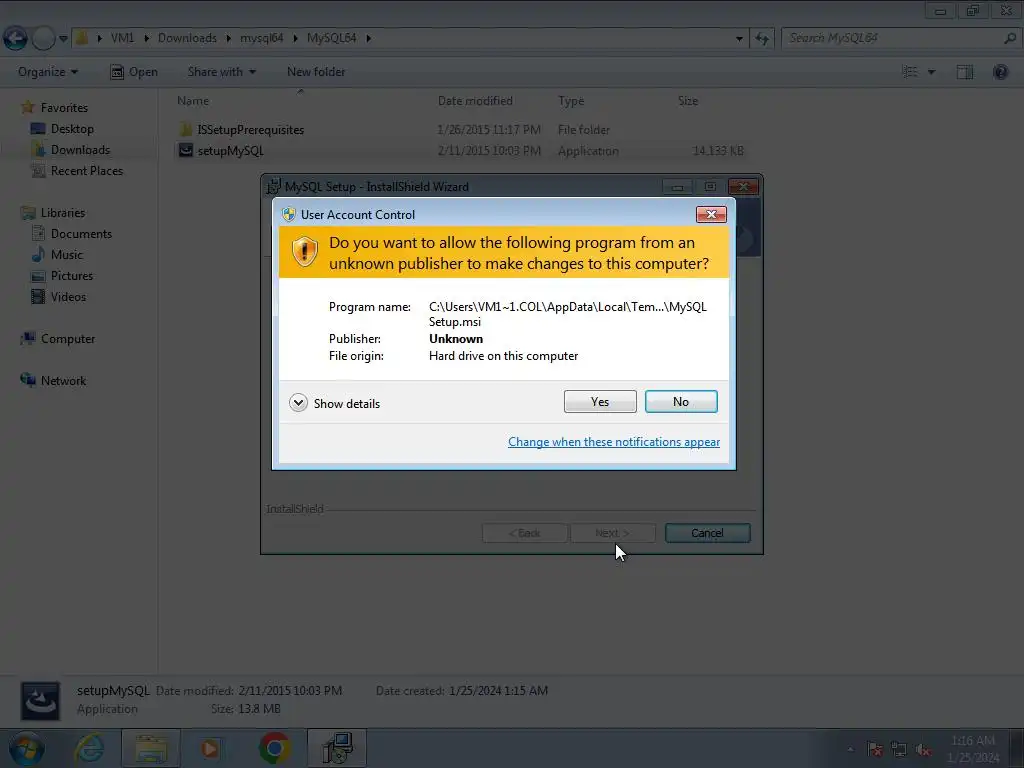
Task: Click the refresh button beside address bar
Action: coord(762,39)
